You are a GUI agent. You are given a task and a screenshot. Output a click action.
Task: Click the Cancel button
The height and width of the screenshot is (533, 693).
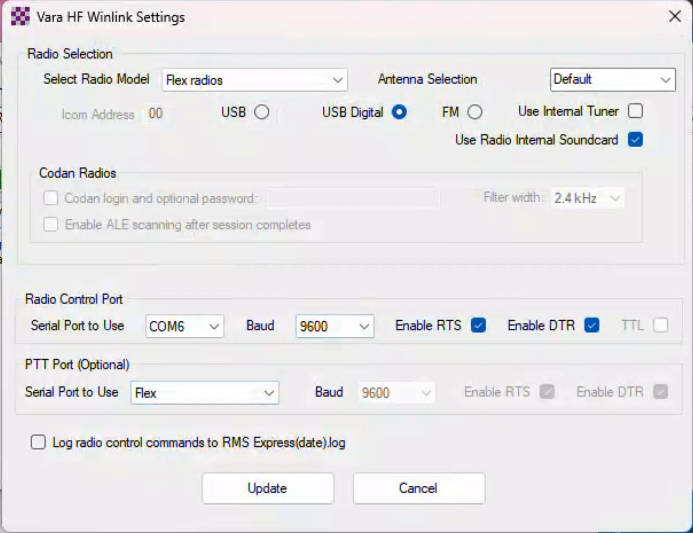pos(419,488)
